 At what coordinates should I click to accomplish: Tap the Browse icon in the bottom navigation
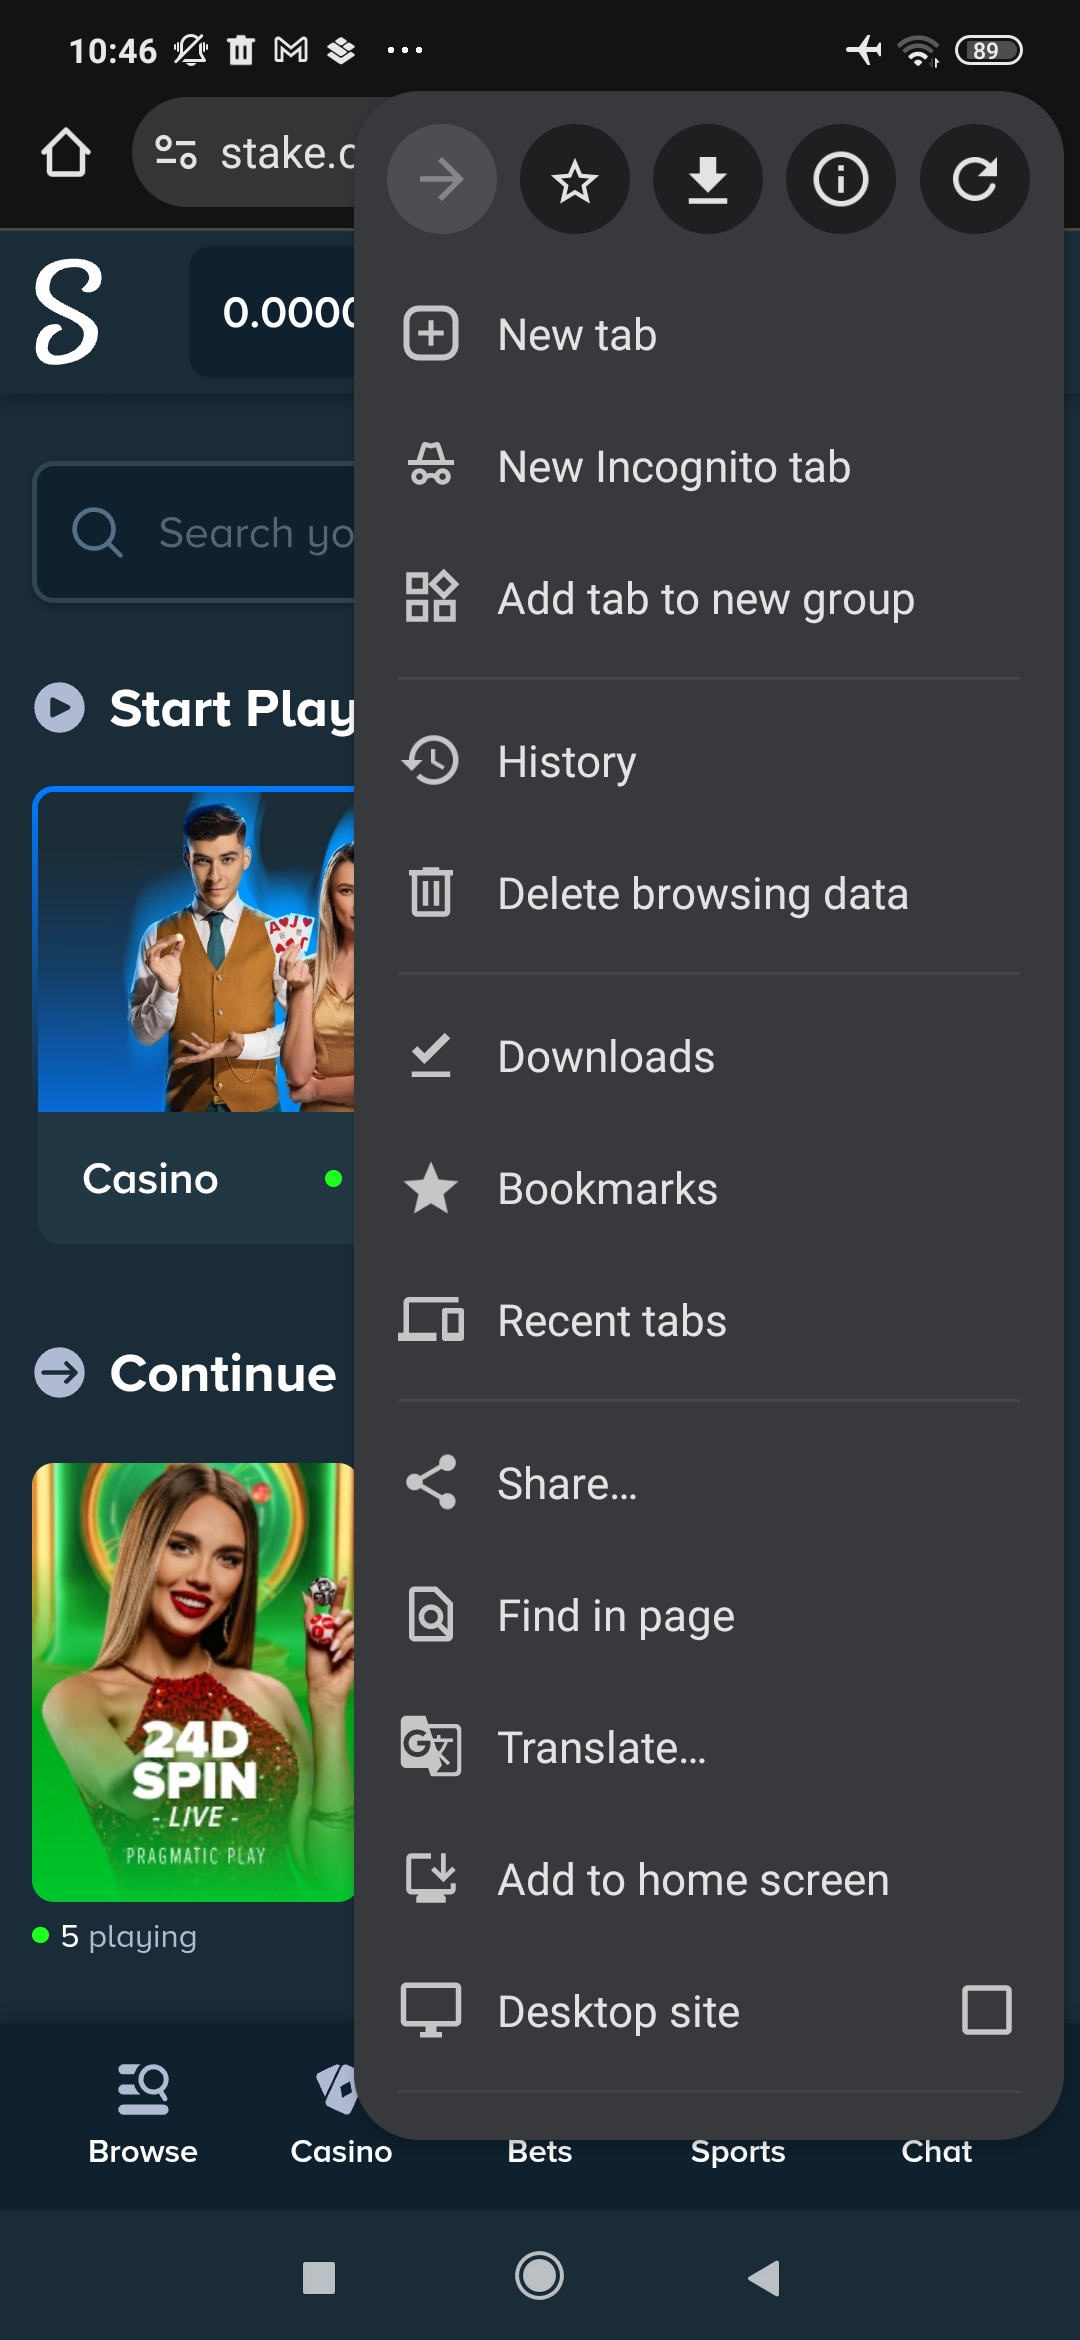point(143,2088)
